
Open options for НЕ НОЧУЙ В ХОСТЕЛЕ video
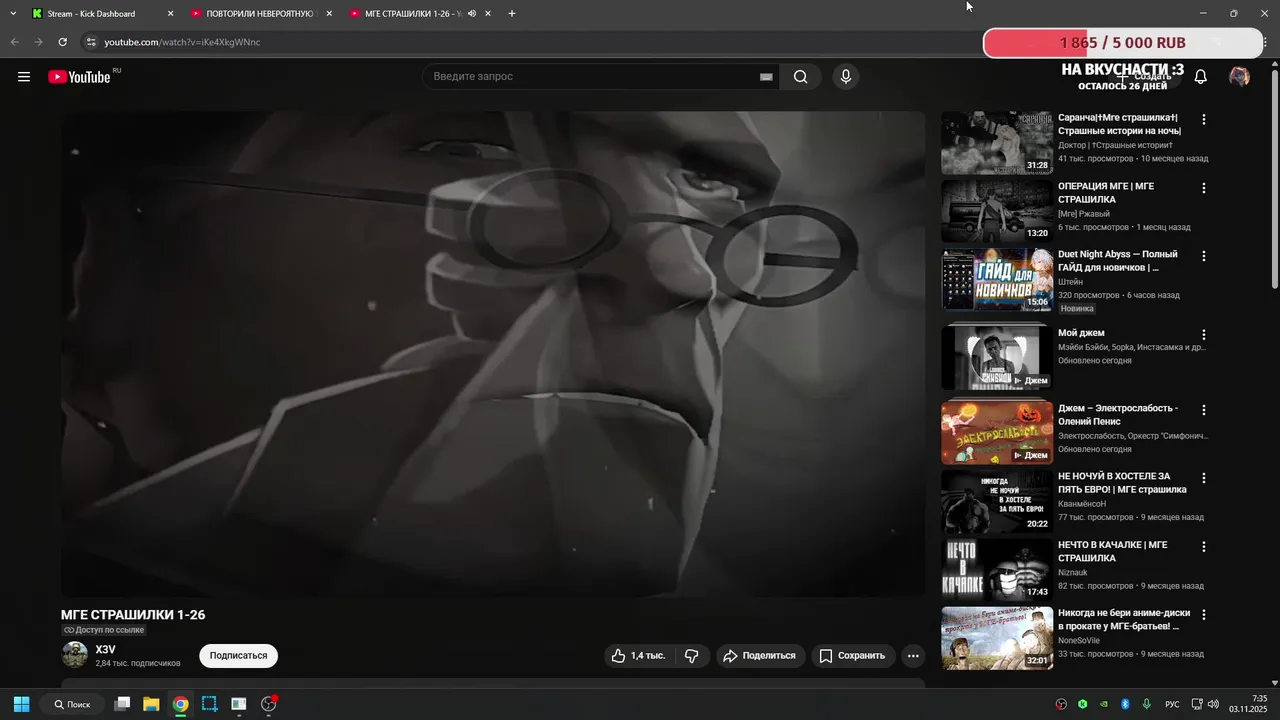click(1204, 478)
